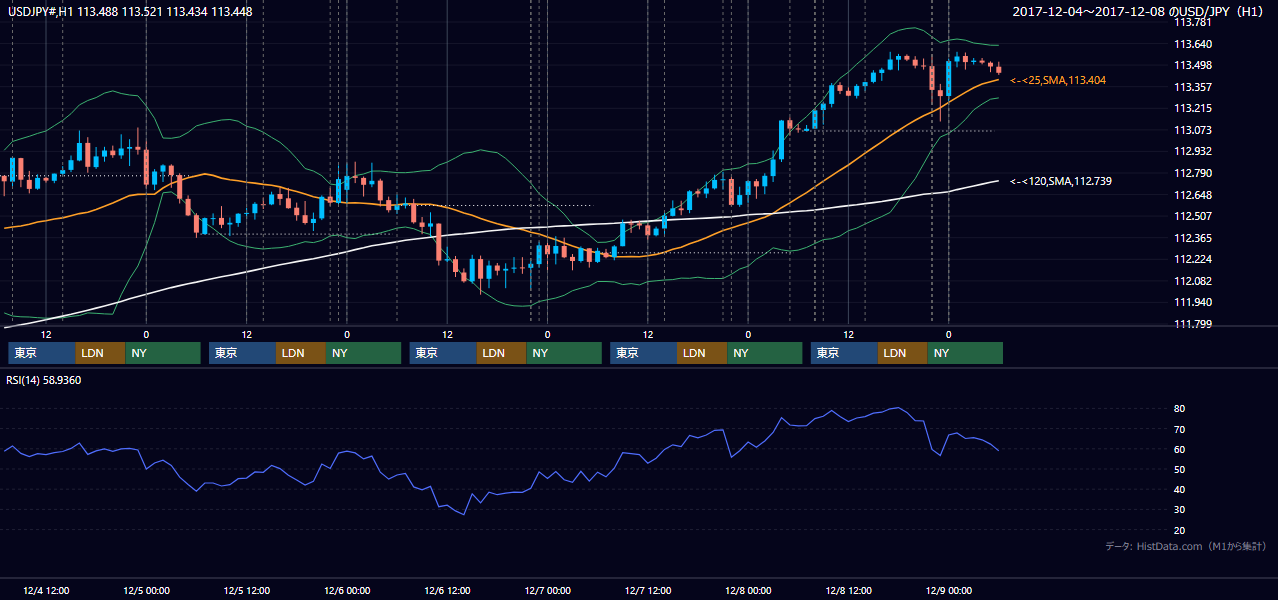Click price axis value 112.932
This screenshot has width=1278, height=600.
pyautogui.click(x=1192, y=151)
